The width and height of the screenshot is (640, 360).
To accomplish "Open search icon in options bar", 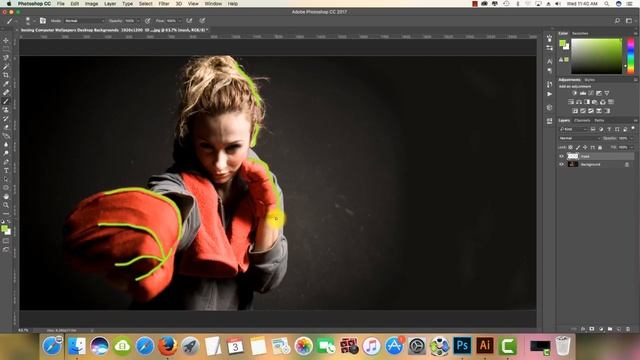I will coord(617,20).
